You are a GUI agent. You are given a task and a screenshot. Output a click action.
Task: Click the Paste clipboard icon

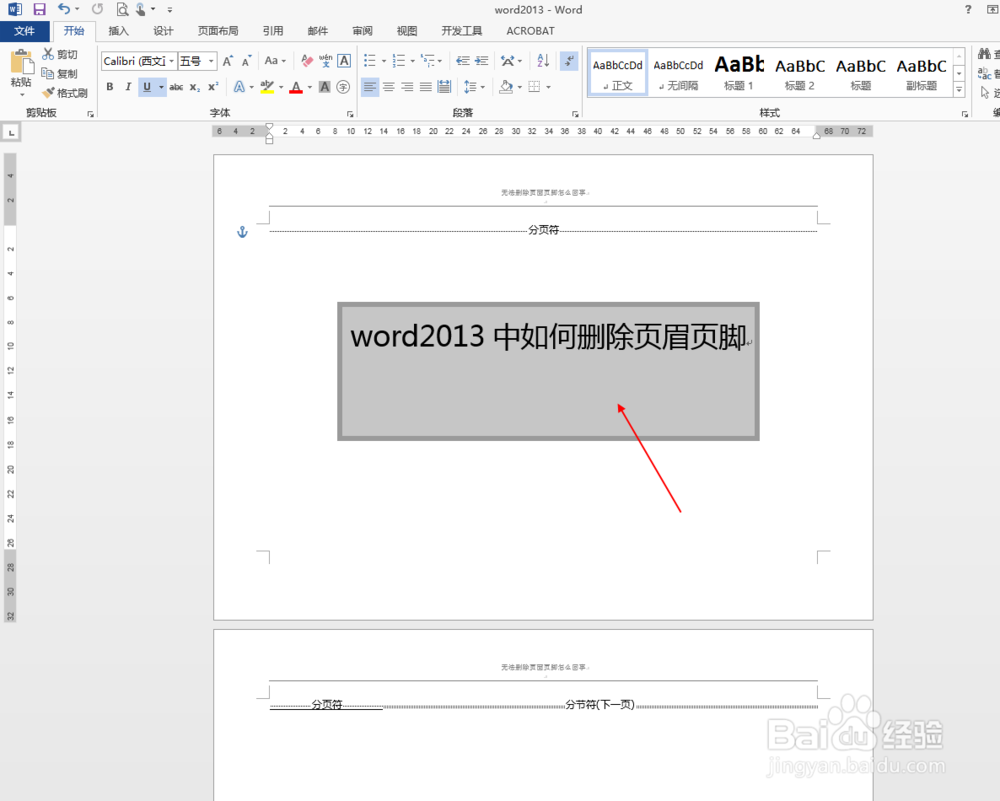[22, 62]
